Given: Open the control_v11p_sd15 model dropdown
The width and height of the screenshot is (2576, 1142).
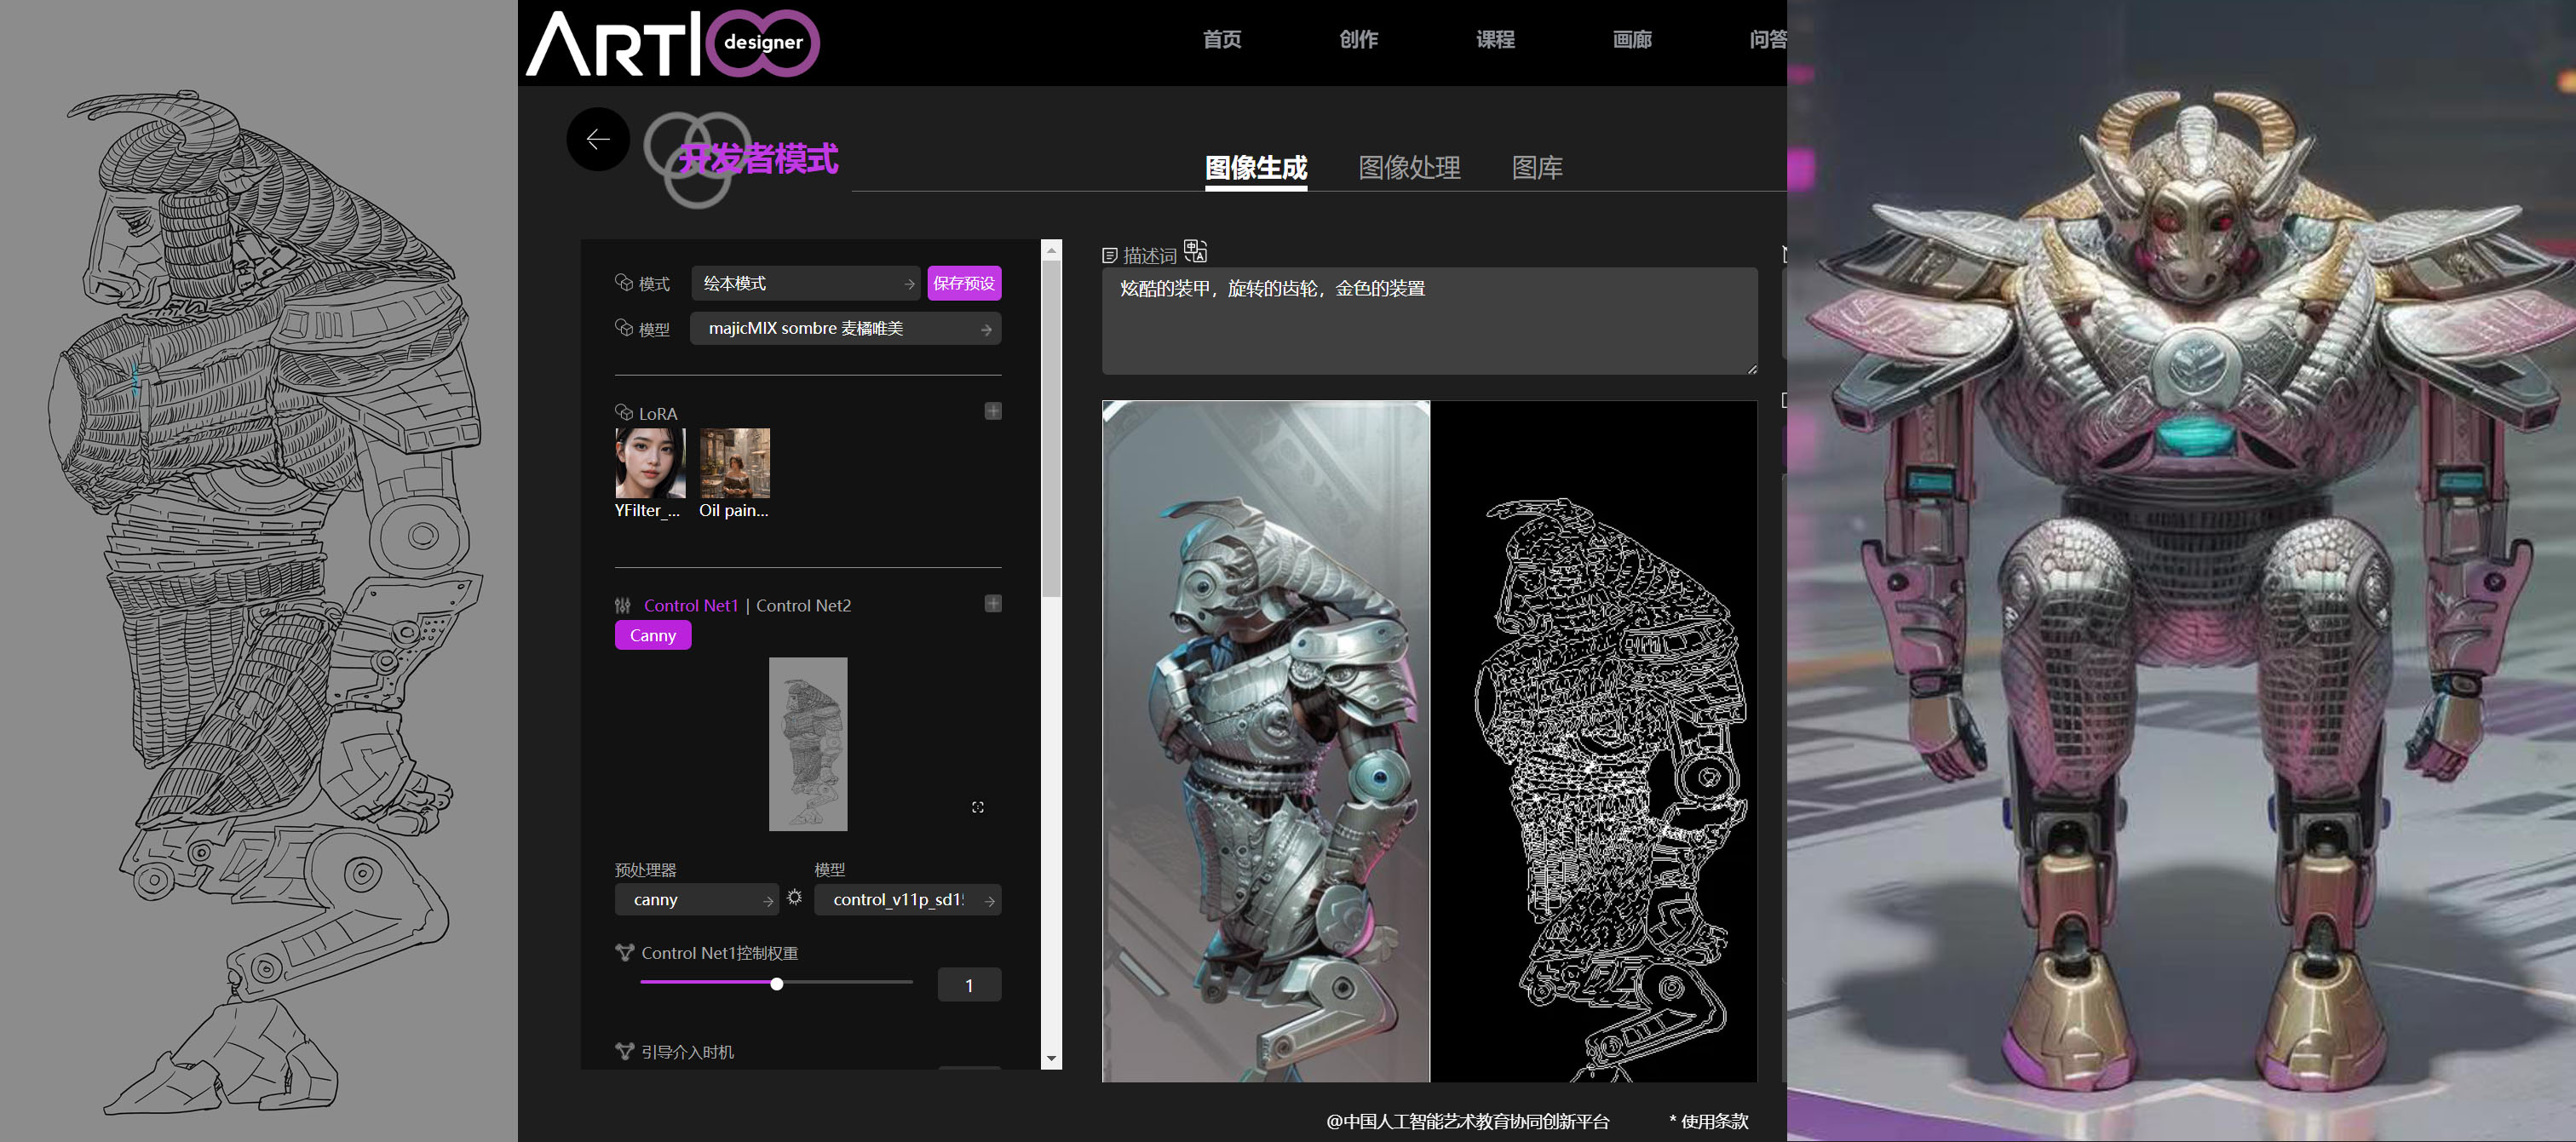Looking at the screenshot, I should coord(907,899).
